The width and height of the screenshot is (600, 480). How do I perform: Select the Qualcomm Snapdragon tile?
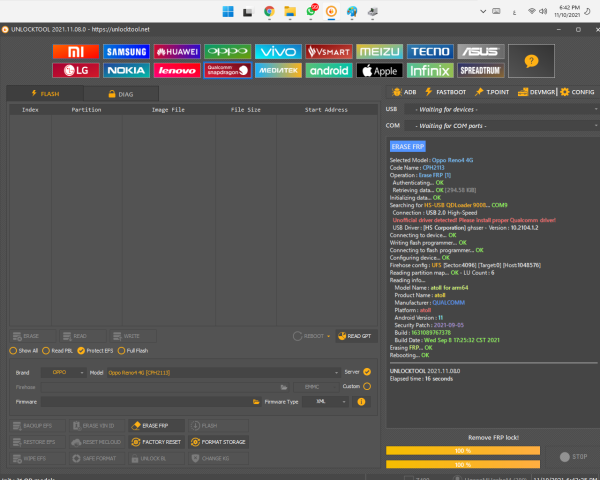pos(228,70)
